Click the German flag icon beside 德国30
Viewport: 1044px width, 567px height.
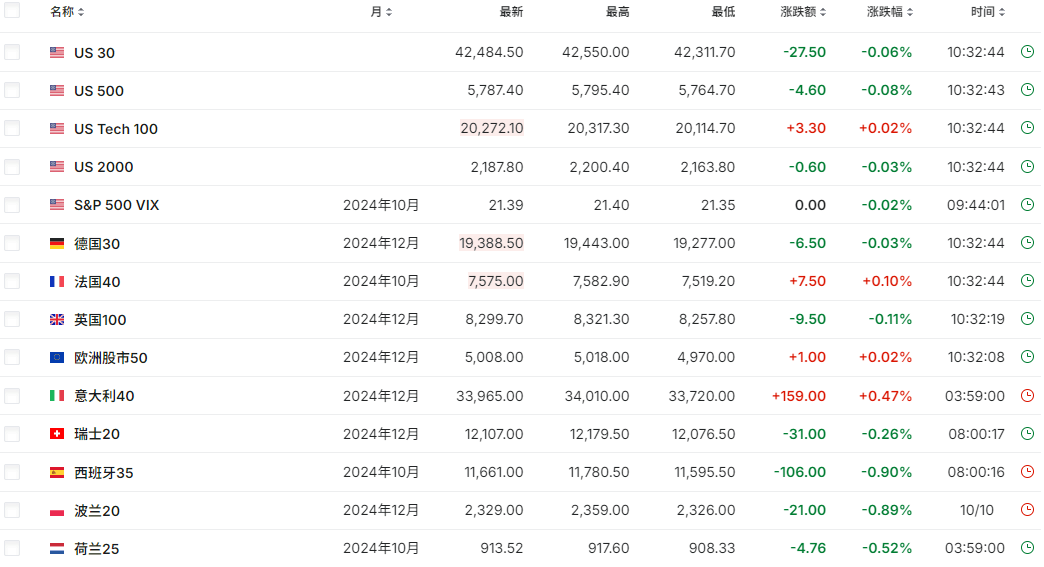click(x=57, y=243)
